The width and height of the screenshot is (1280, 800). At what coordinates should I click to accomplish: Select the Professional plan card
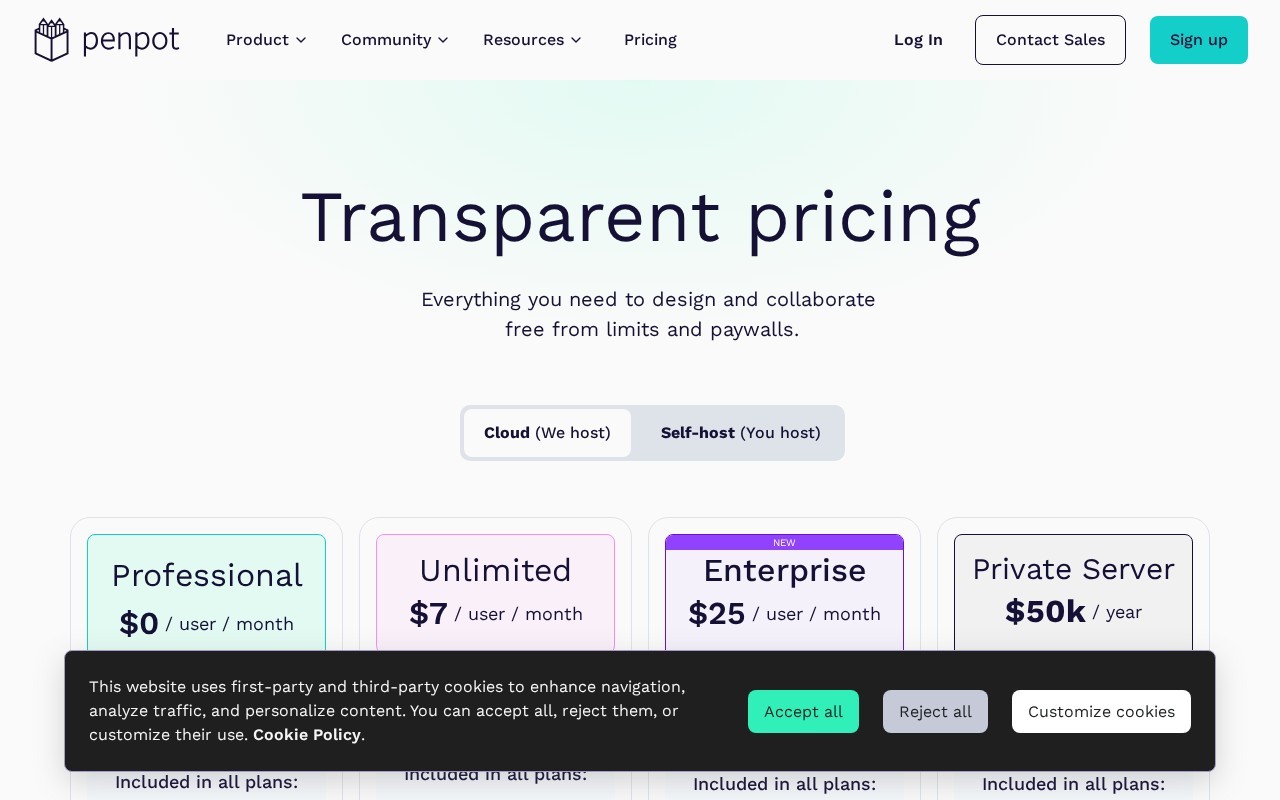206,595
